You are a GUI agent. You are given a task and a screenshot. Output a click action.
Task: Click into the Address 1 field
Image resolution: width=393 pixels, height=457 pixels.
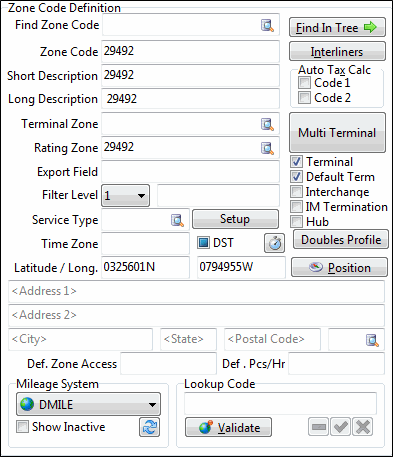(x=196, y=291)
